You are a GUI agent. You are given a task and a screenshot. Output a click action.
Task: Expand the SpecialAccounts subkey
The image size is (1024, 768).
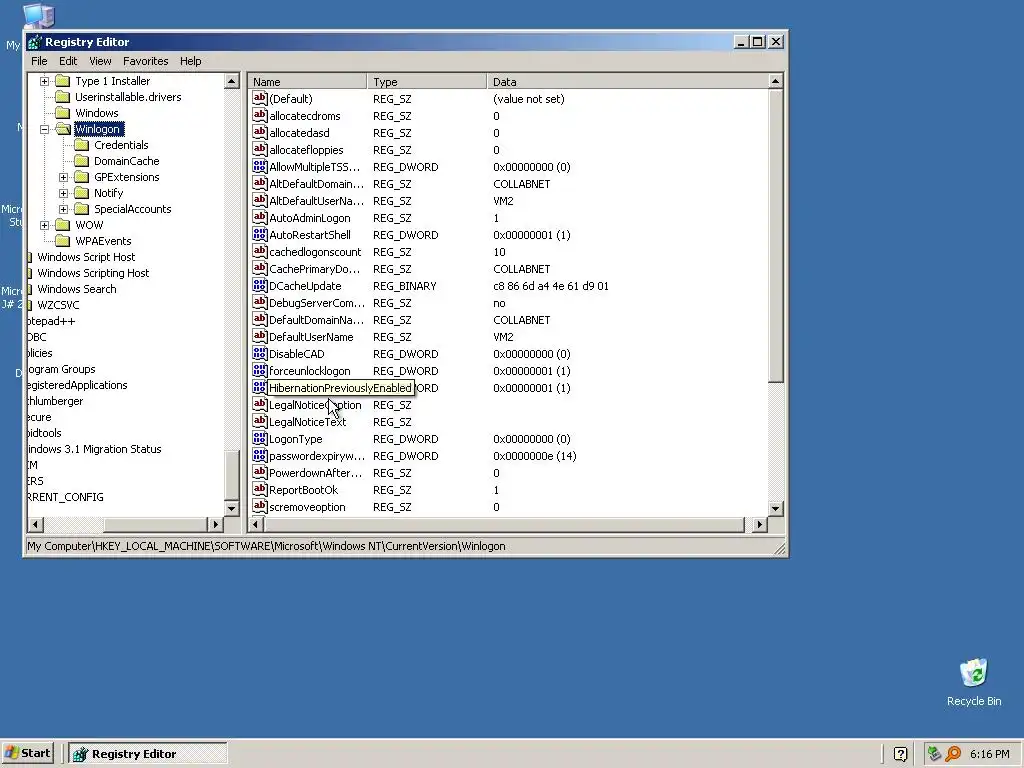(63, 209)
